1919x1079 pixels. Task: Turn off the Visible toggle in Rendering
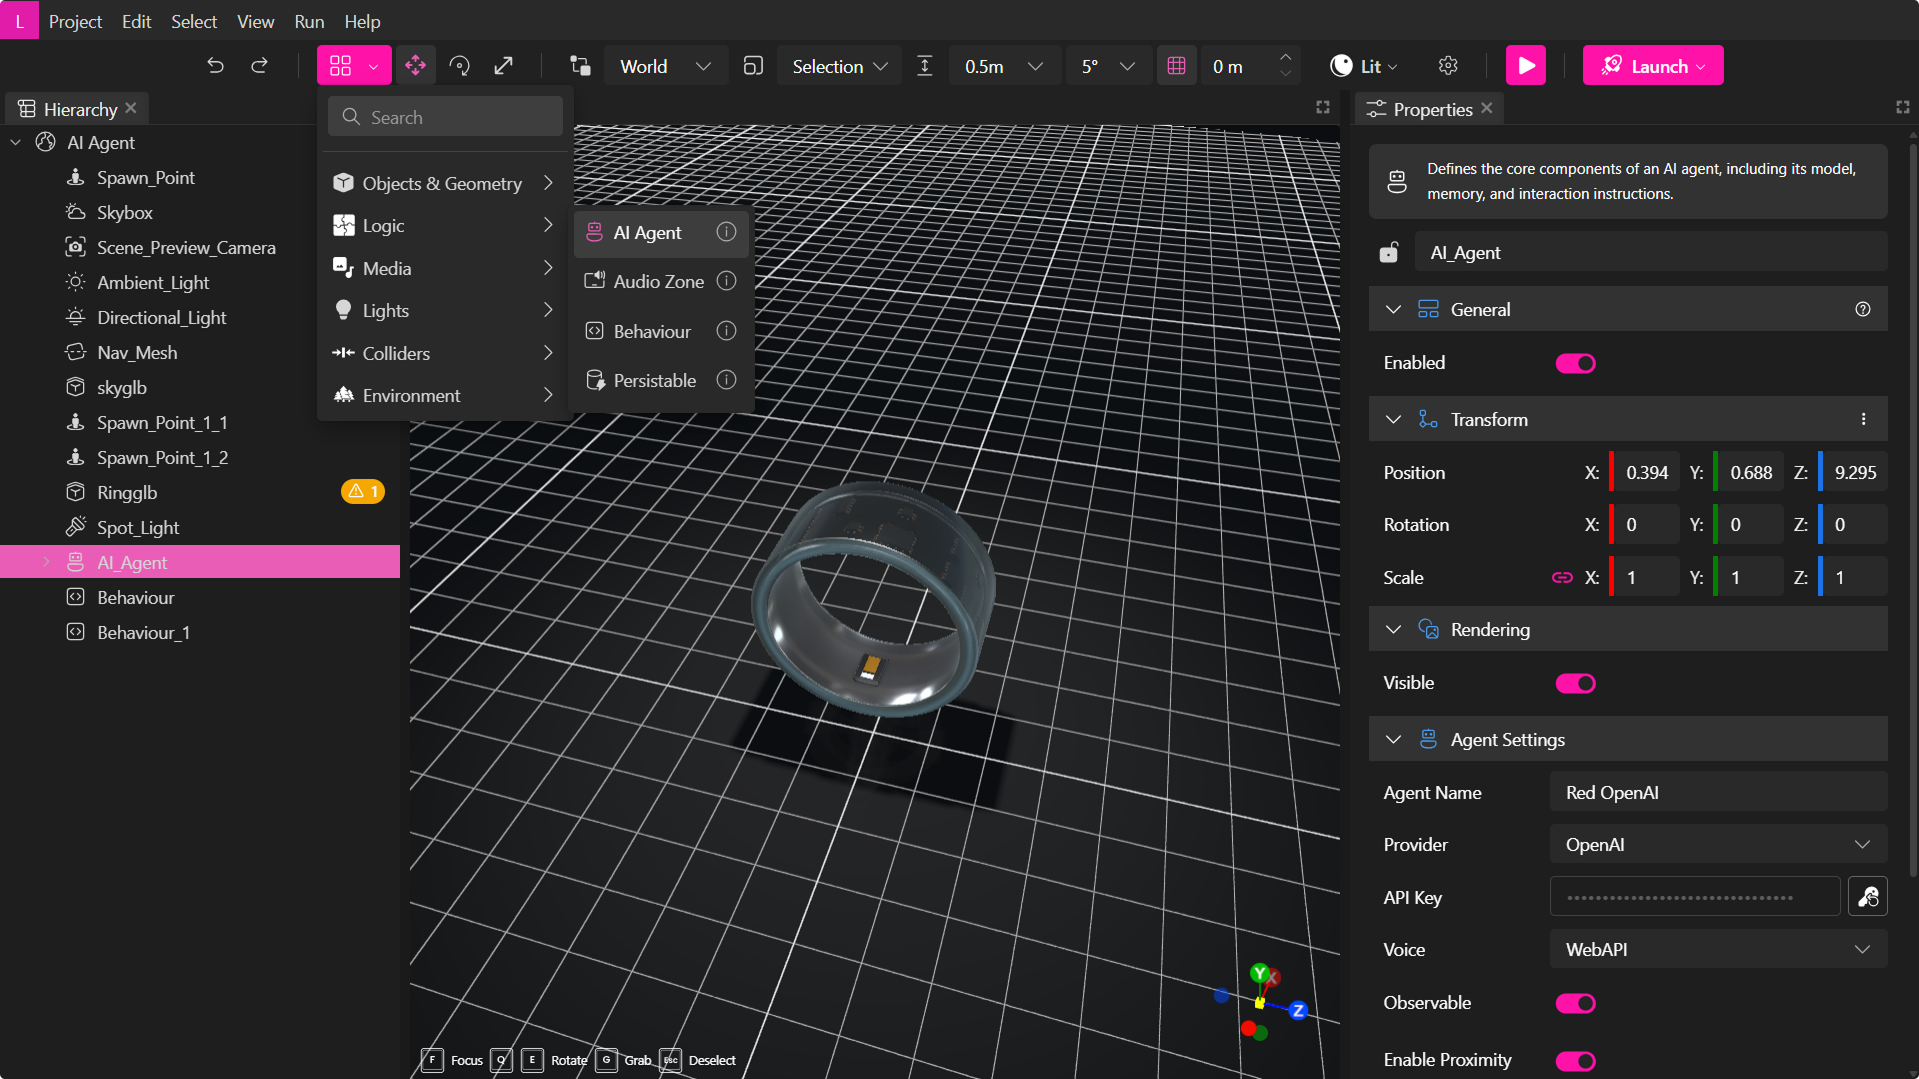click(1575, 683)
